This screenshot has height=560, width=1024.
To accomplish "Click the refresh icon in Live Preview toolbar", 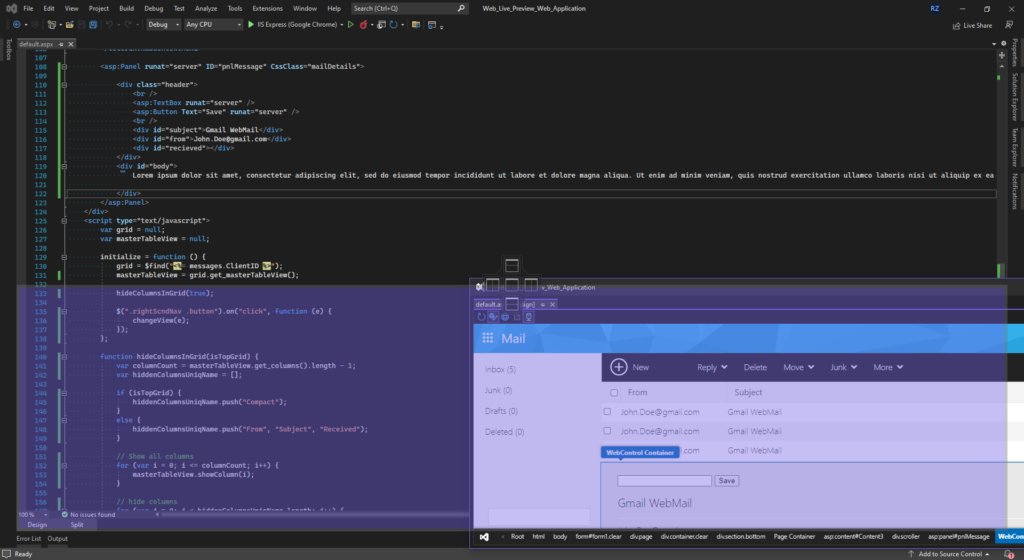I will coord(481,317).
